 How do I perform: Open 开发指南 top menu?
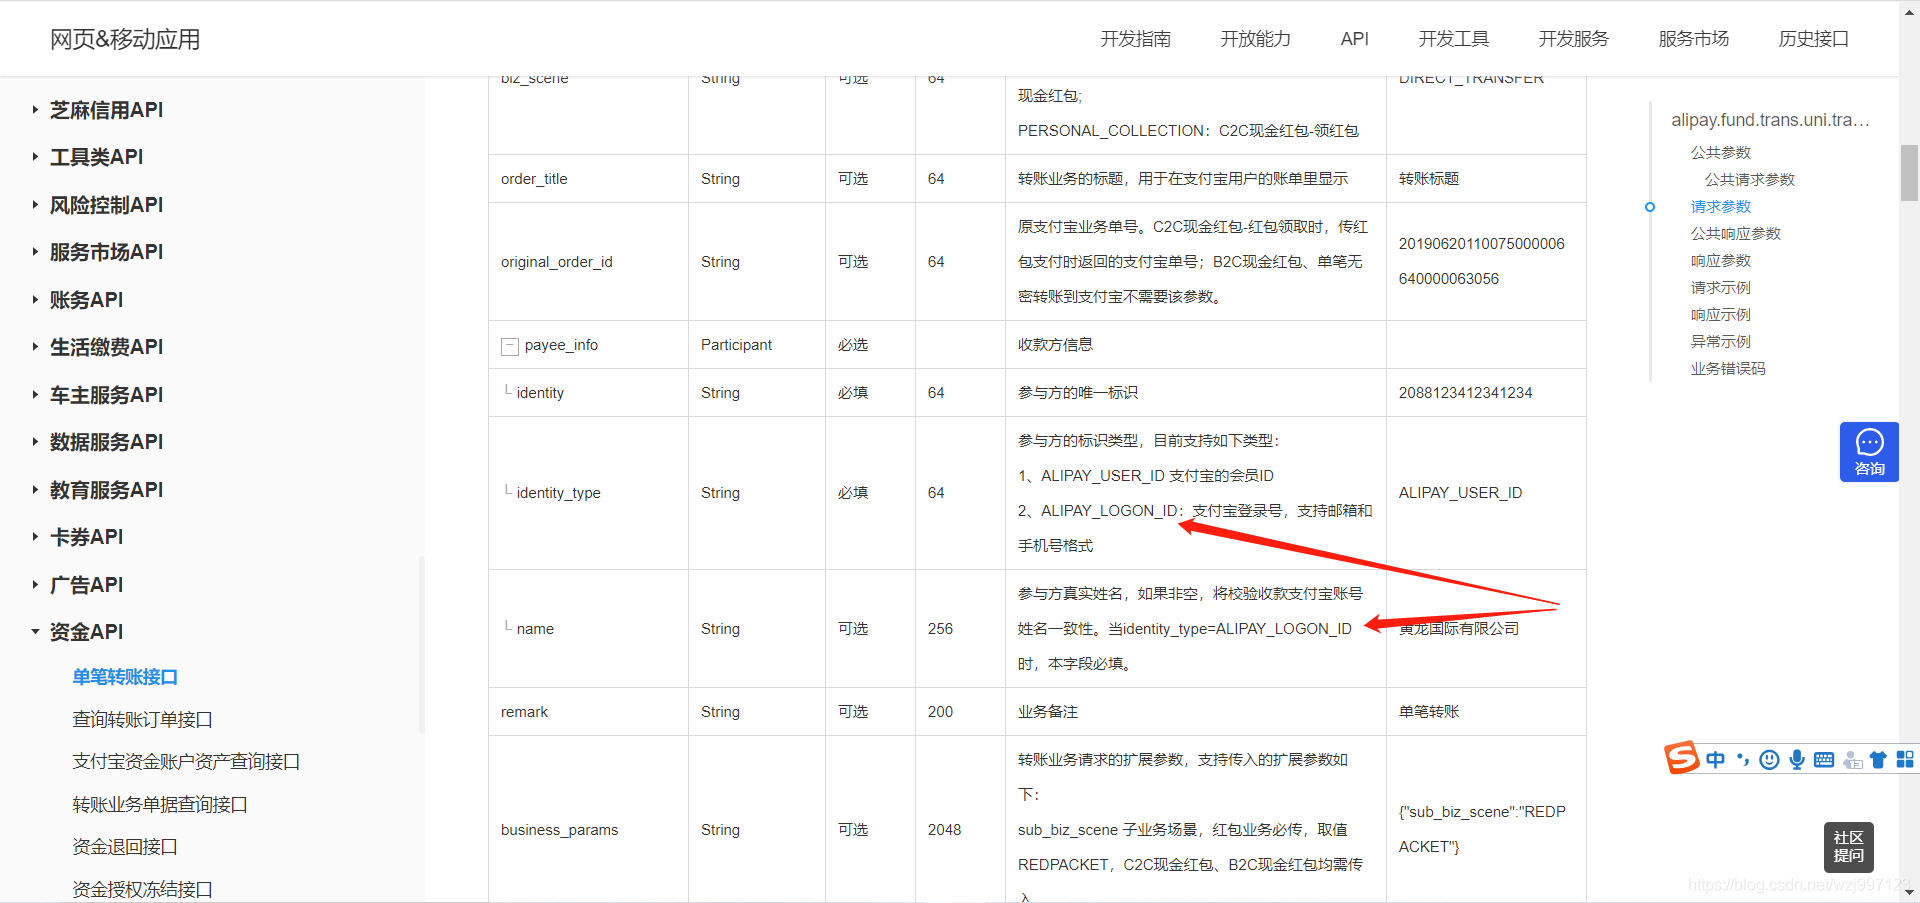[1135, 39]
